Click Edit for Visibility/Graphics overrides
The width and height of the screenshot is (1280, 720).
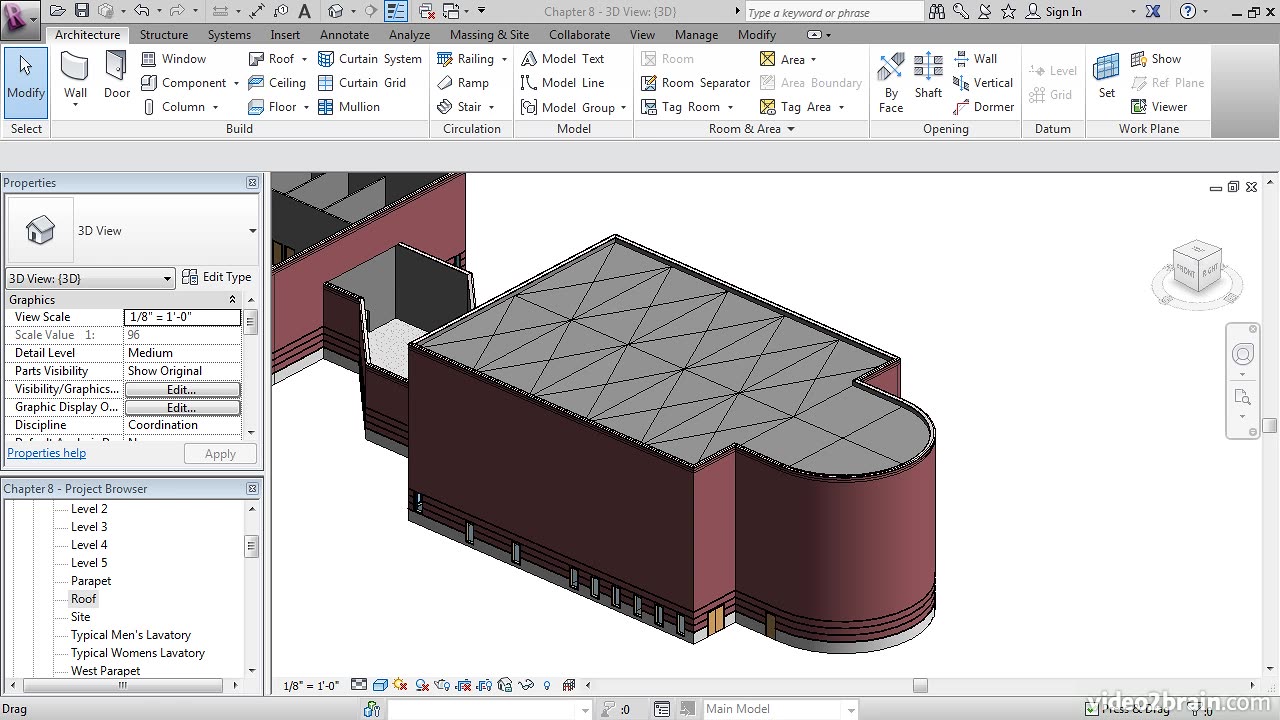[x=182, y=389]
